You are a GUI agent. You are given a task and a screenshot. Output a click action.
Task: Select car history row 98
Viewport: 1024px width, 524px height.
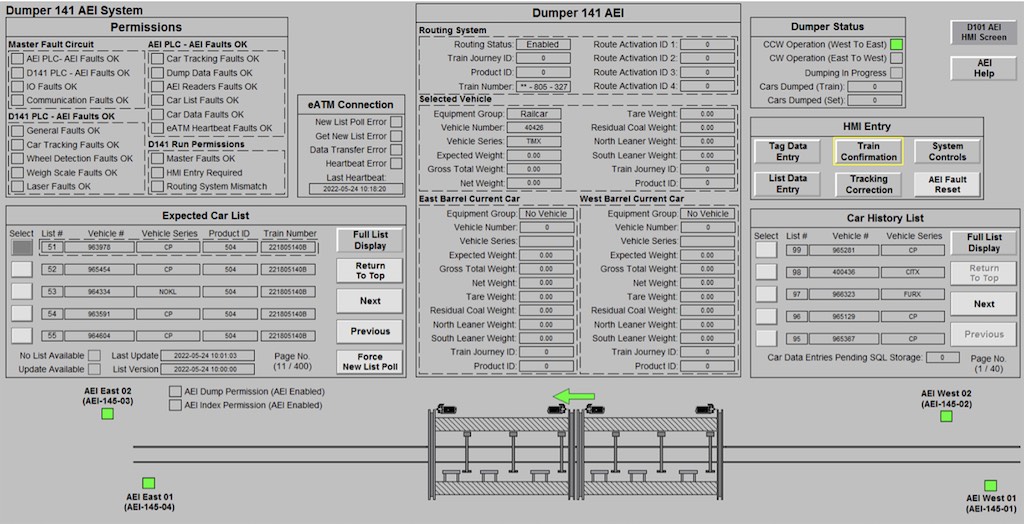(x=766, y=272)
